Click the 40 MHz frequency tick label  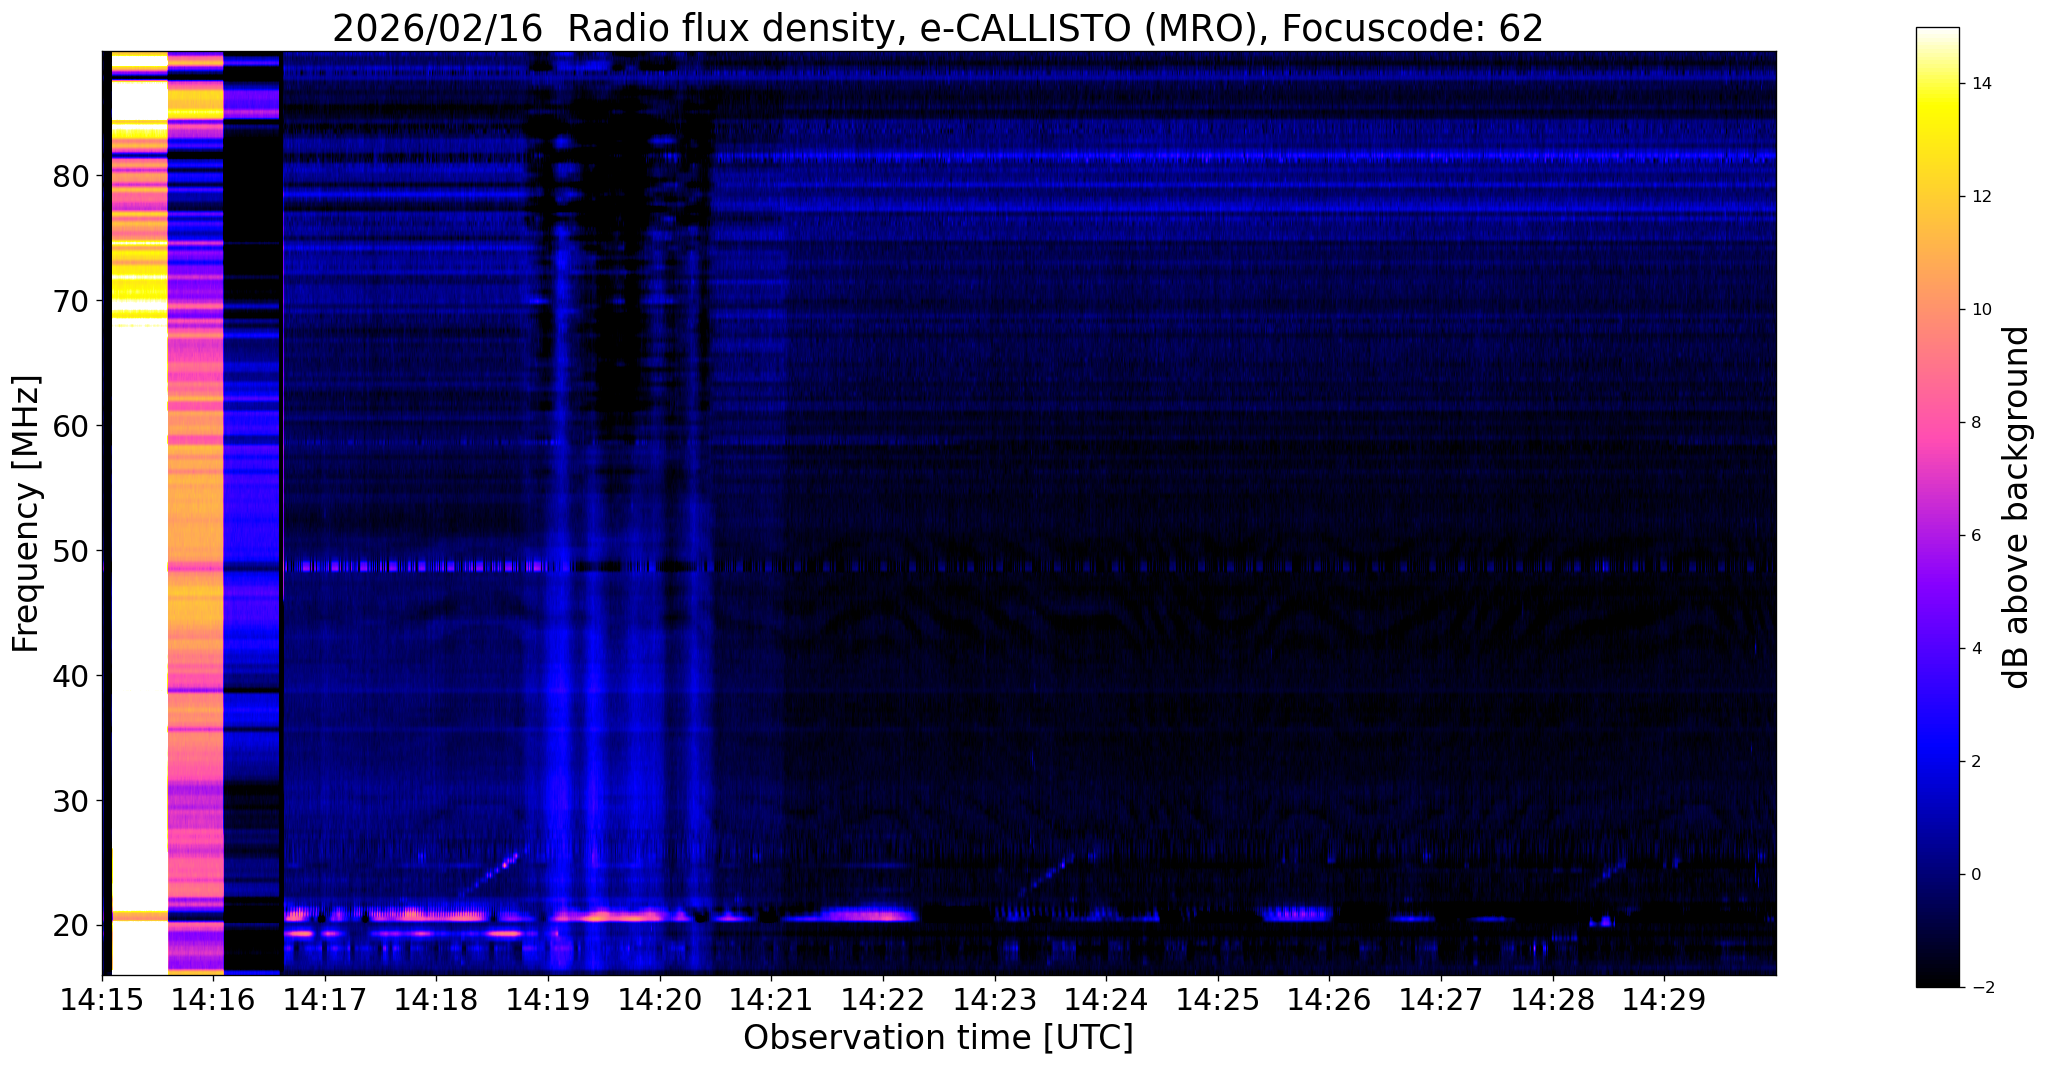71,677
